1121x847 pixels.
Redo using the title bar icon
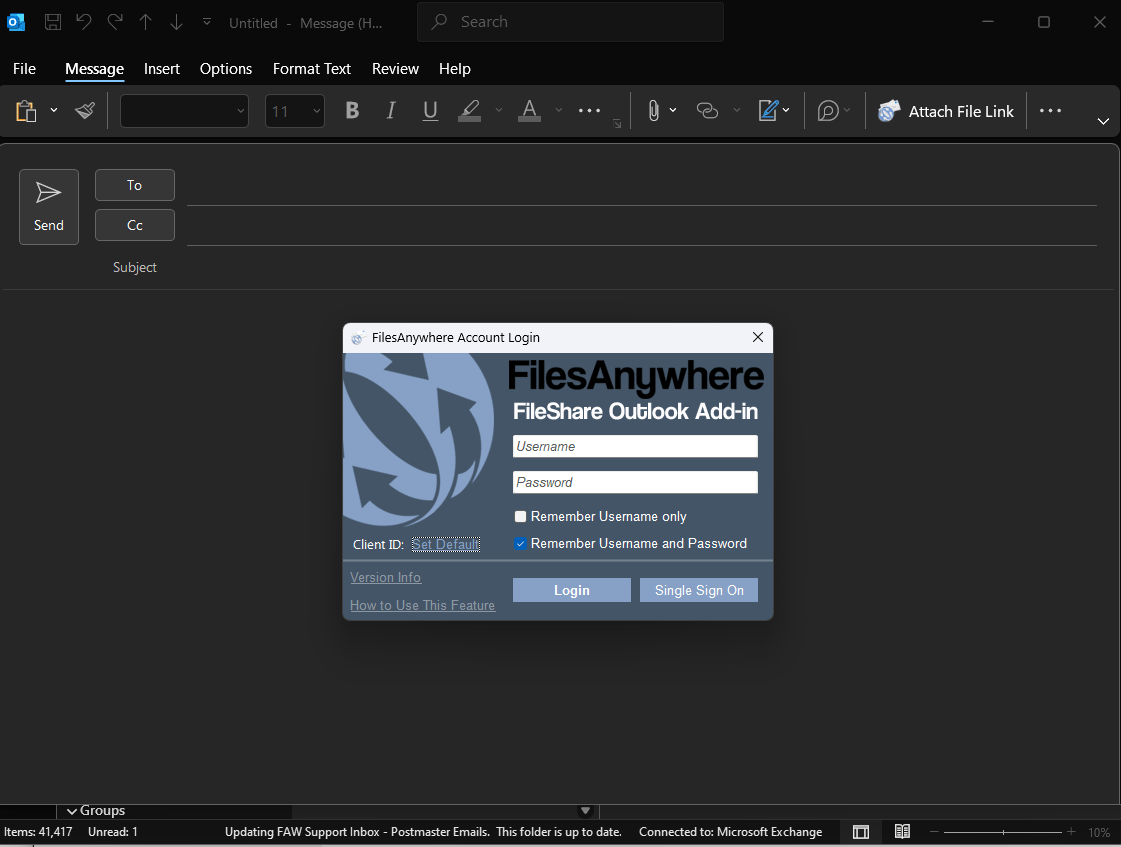click(115, 22)
